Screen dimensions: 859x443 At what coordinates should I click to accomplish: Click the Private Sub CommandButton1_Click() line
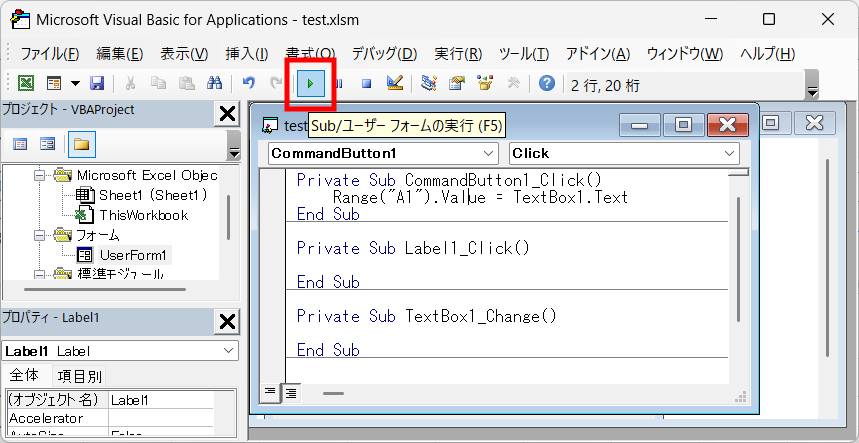pos(449,180)
